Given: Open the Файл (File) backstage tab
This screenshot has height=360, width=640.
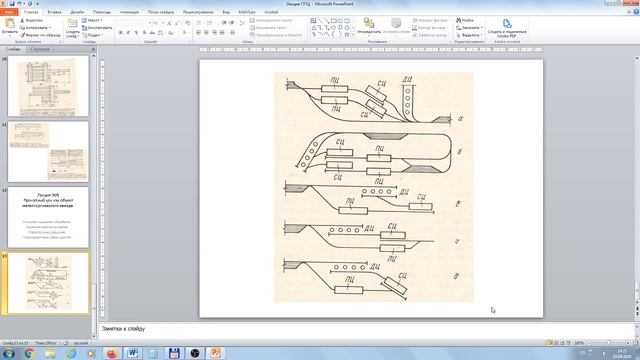Looking at the screenshot, I should click(9, 12).
